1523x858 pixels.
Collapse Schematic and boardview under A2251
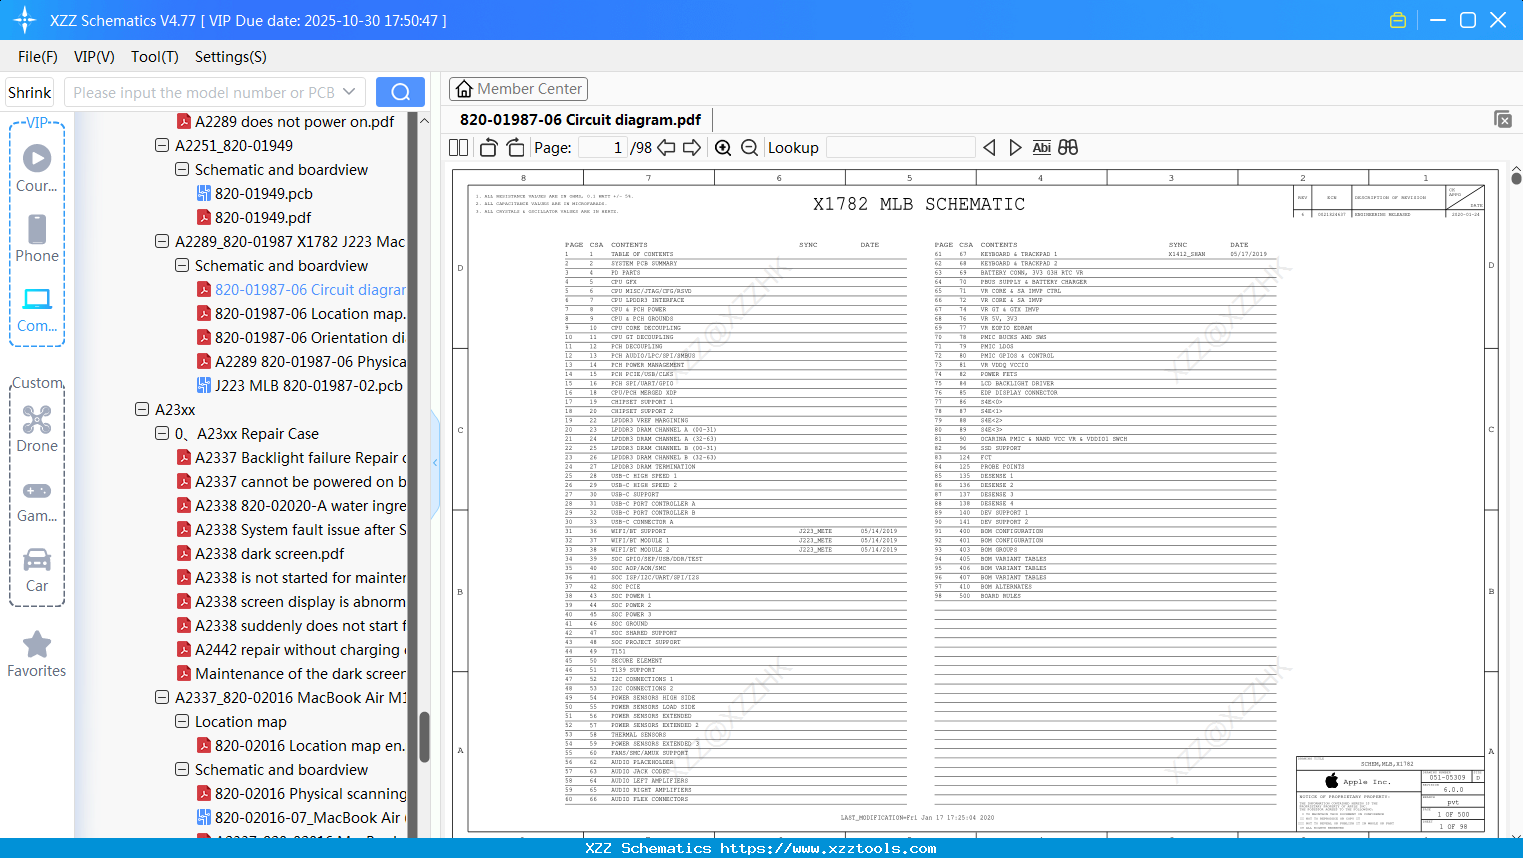click(x=182, y=169)
